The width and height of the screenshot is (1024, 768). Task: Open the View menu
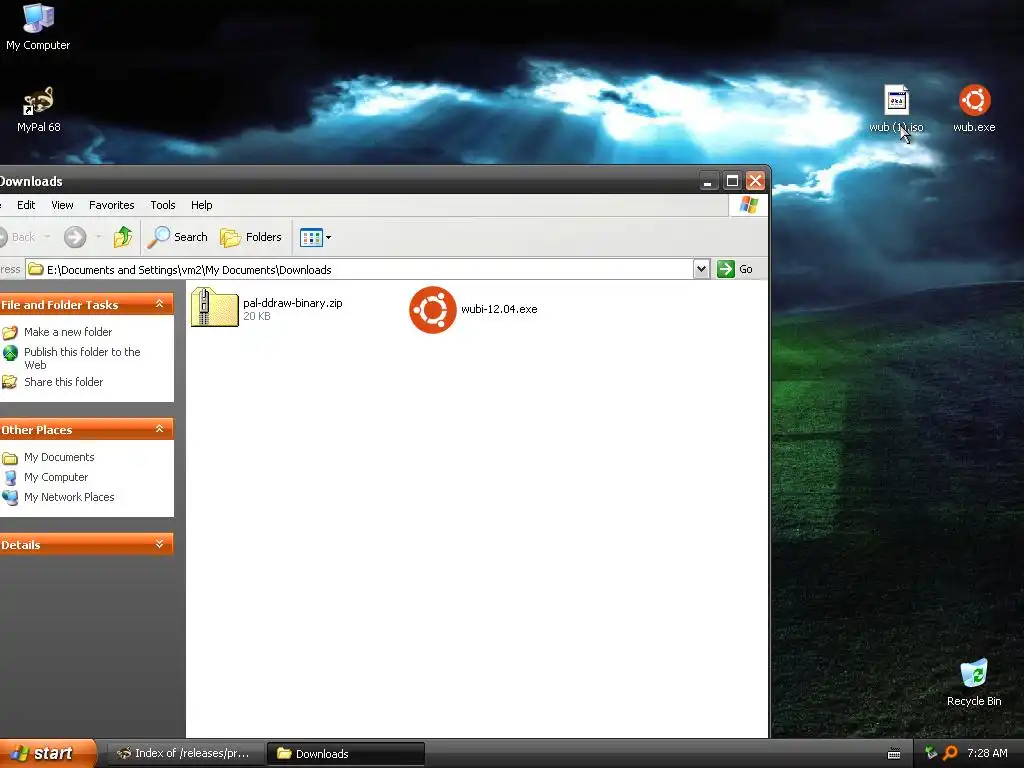(x=62, y=205)
